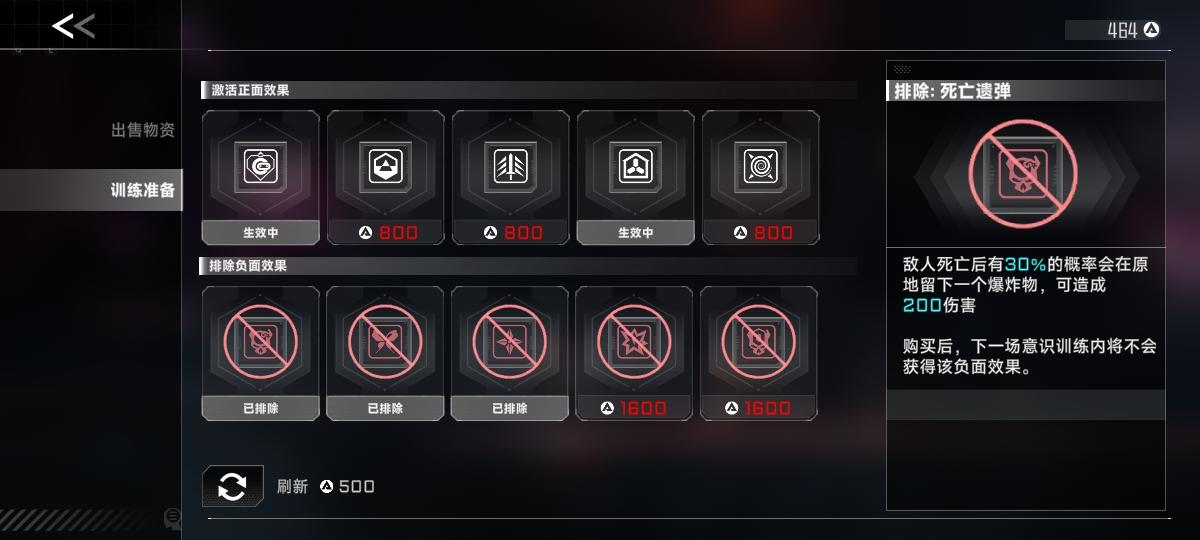Viewport: 1200px width, 540px height.
Task: Buy the fifth positive effect for 800
Action: pos(761,233)
